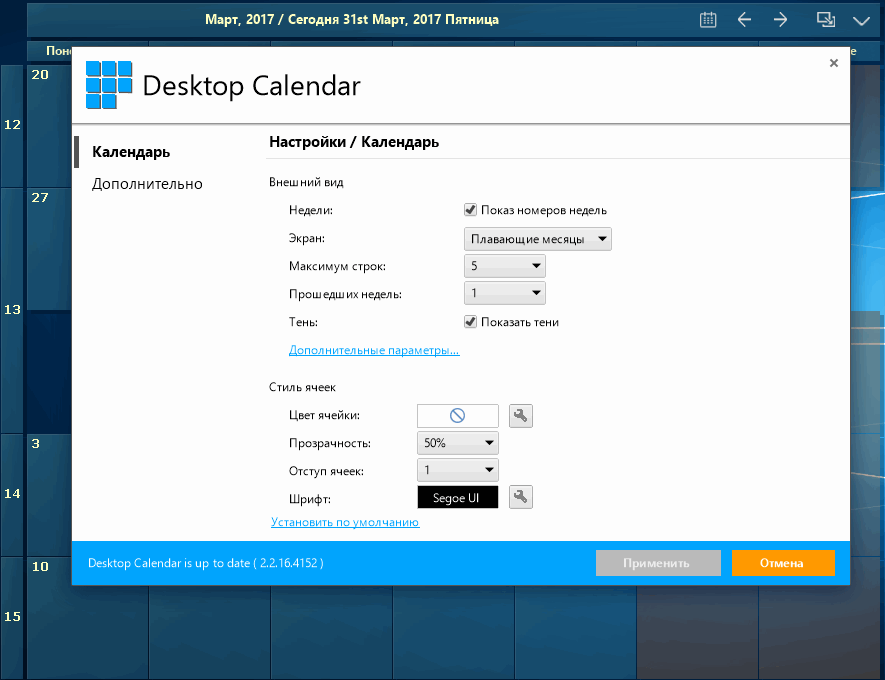Open the Дополнительные параметры link
The height and width of the screenshot is (680, 885).
click(x=374, y=350)
